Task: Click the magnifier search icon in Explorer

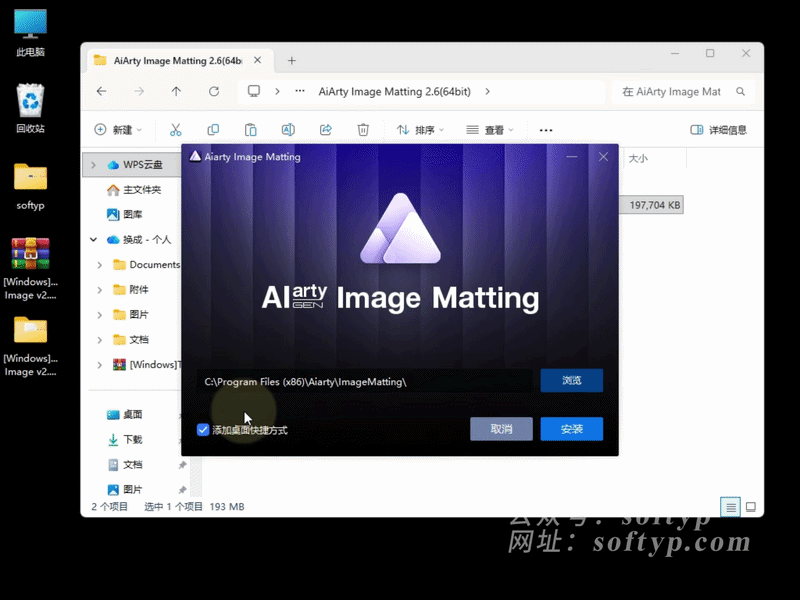Action: tap(740, 92)
